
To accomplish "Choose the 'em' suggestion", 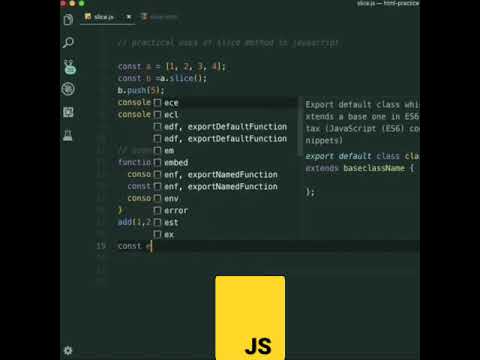I will pyautogui.click(x=225, y=151).
